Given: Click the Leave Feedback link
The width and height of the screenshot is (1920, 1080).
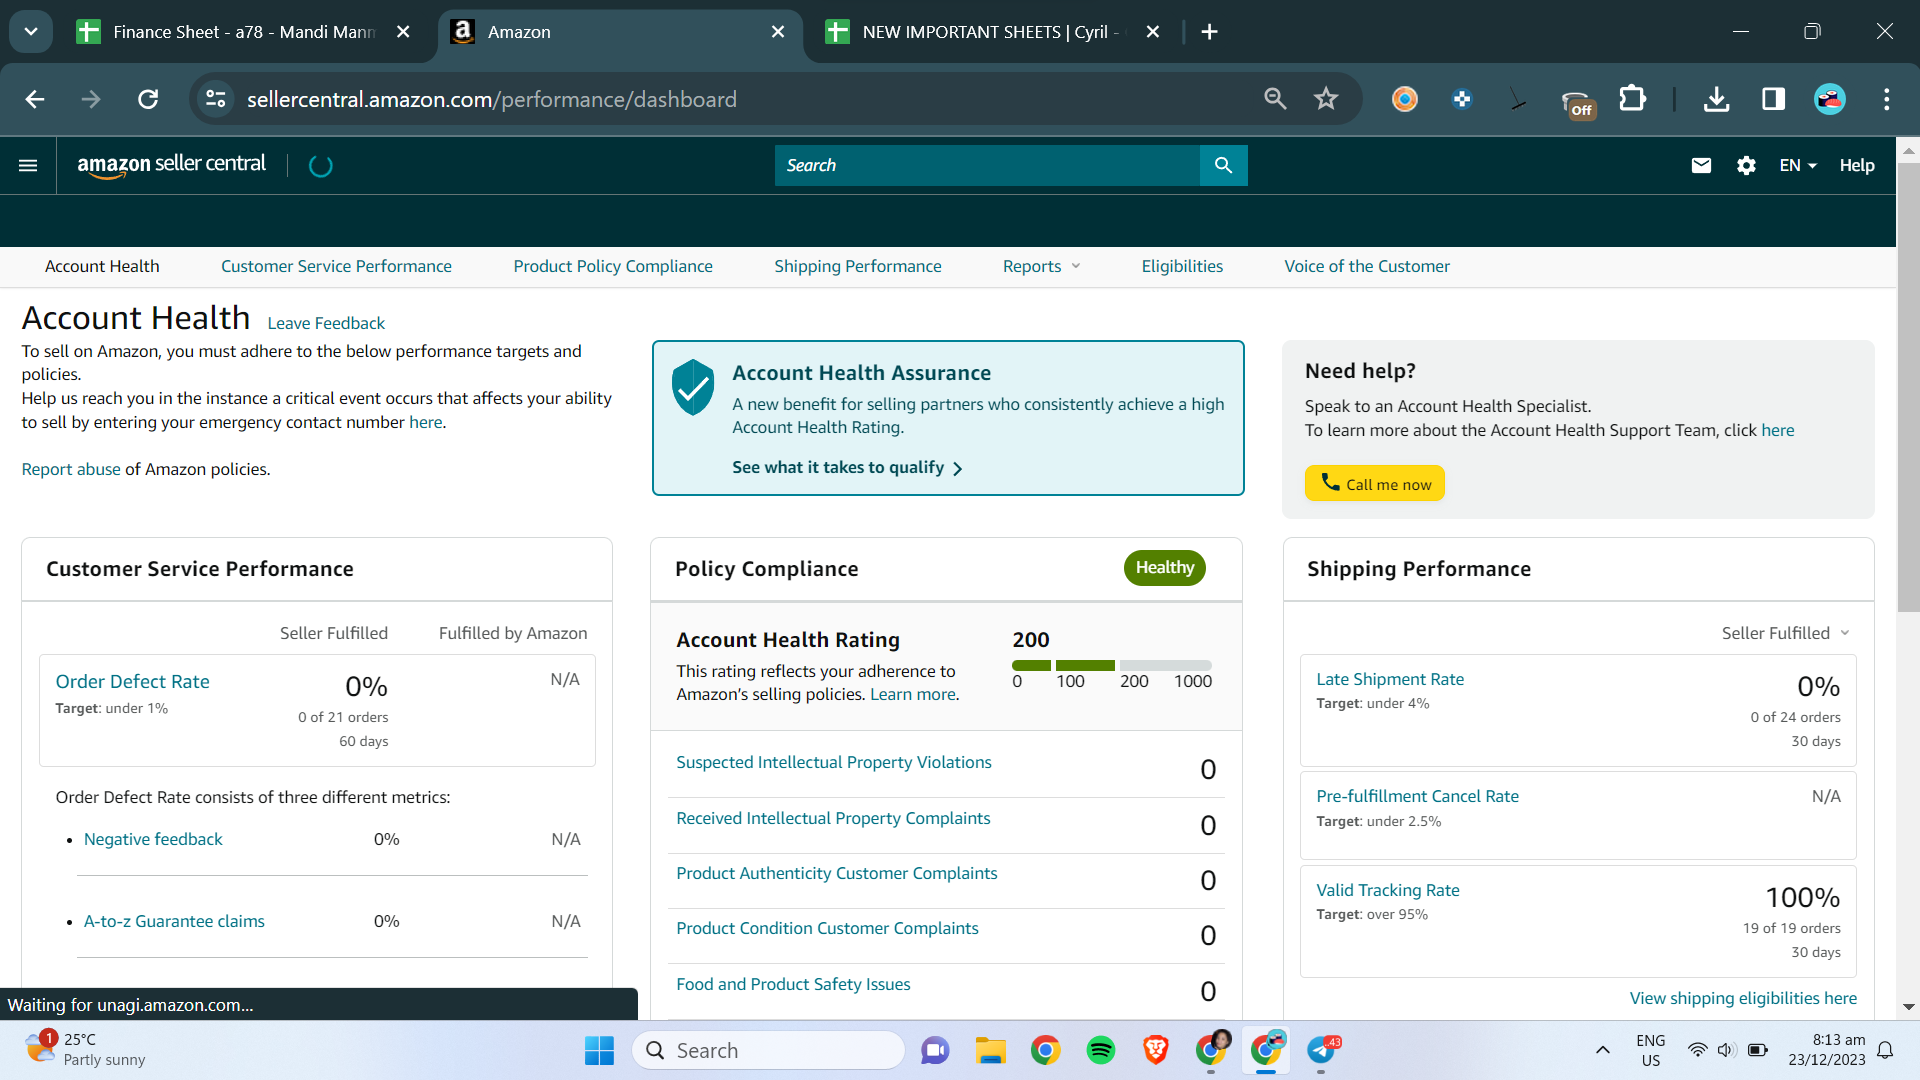Looking at the screenshot, I should [326, 323].
